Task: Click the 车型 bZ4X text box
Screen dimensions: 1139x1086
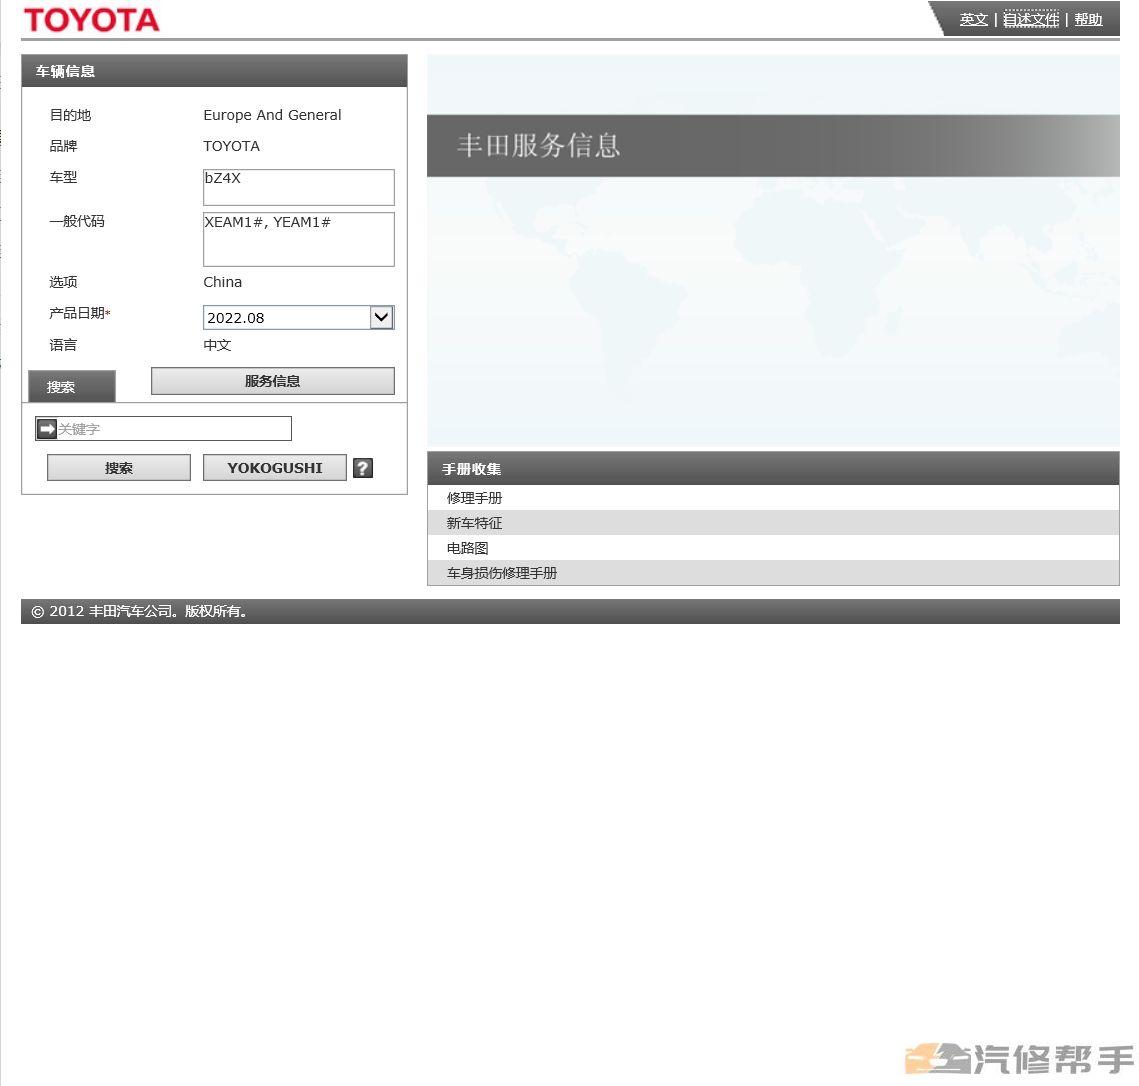Action: pyautogui.click(x=299, y=187)
